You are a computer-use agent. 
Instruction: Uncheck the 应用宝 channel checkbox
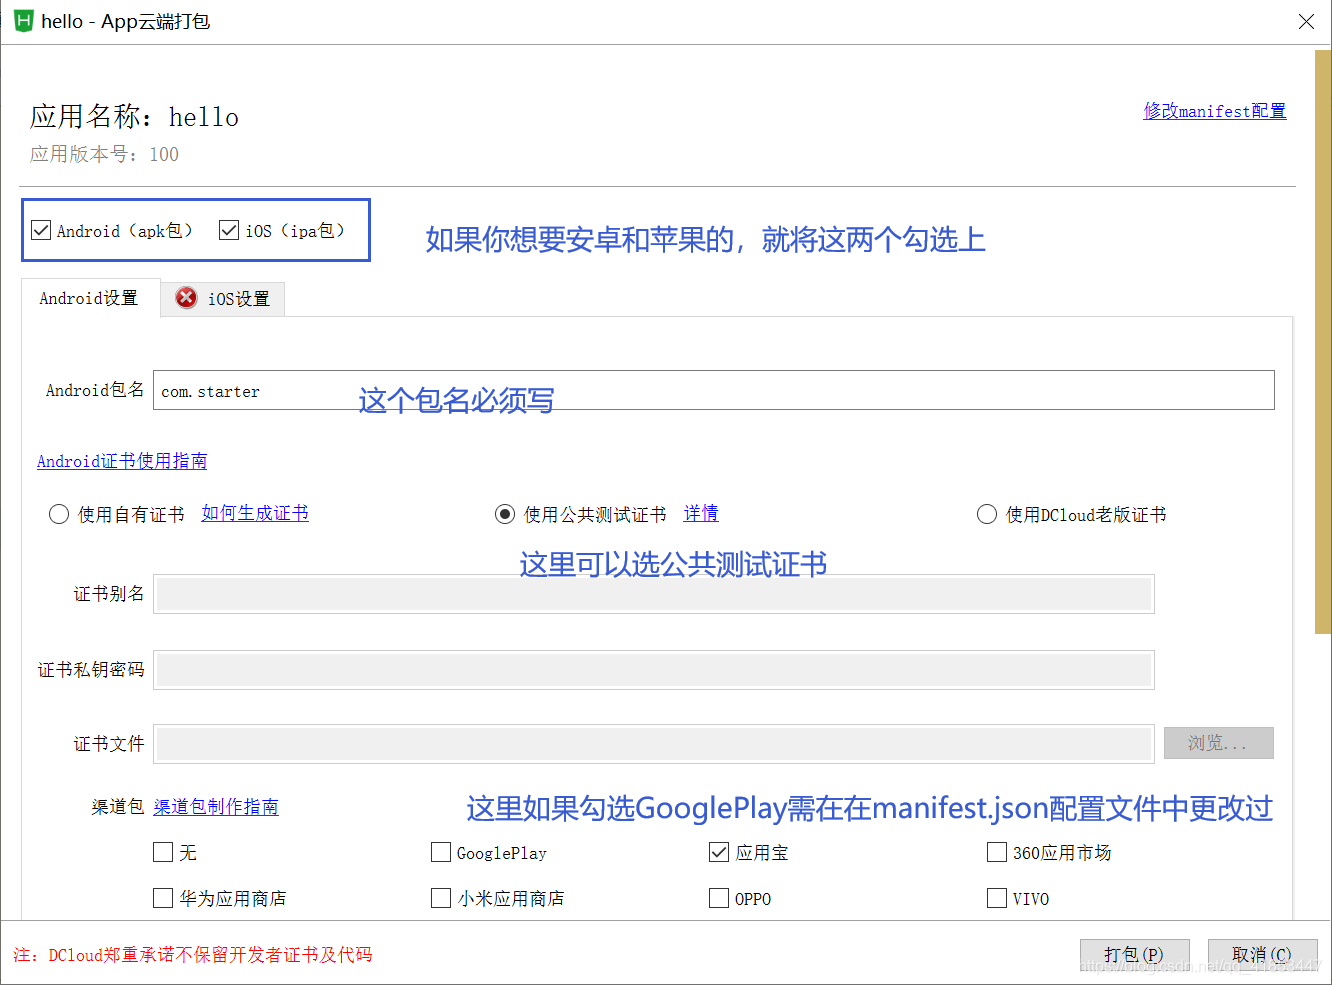(x=719, y=852)
